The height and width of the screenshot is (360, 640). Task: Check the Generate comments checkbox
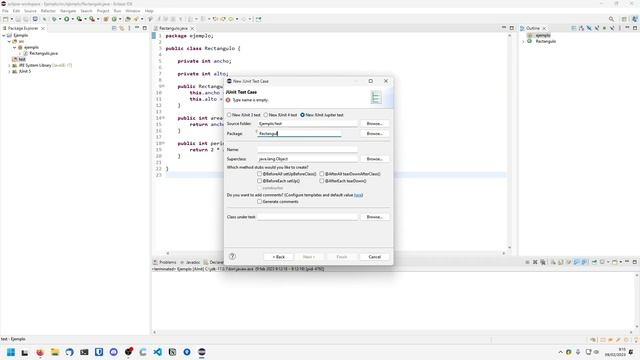coord(260,202)
